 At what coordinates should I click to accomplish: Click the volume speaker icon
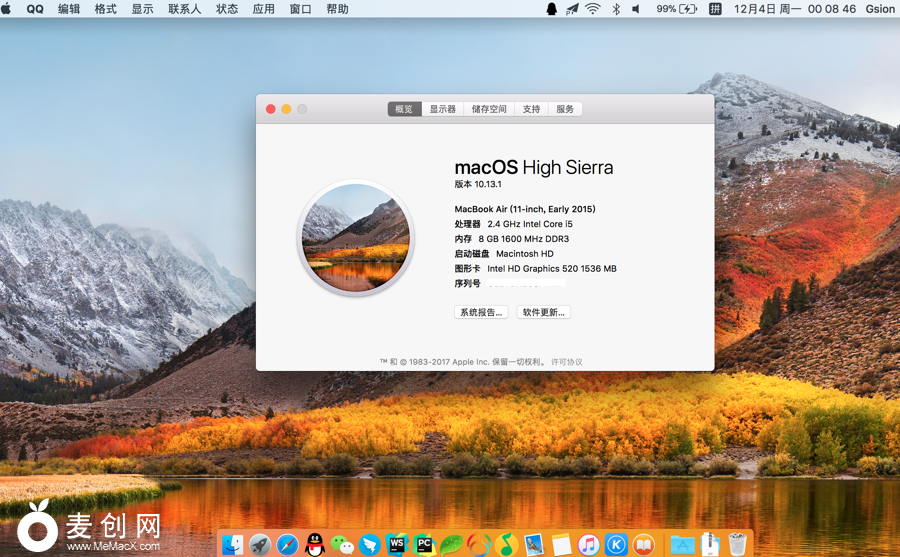(636, 9)
